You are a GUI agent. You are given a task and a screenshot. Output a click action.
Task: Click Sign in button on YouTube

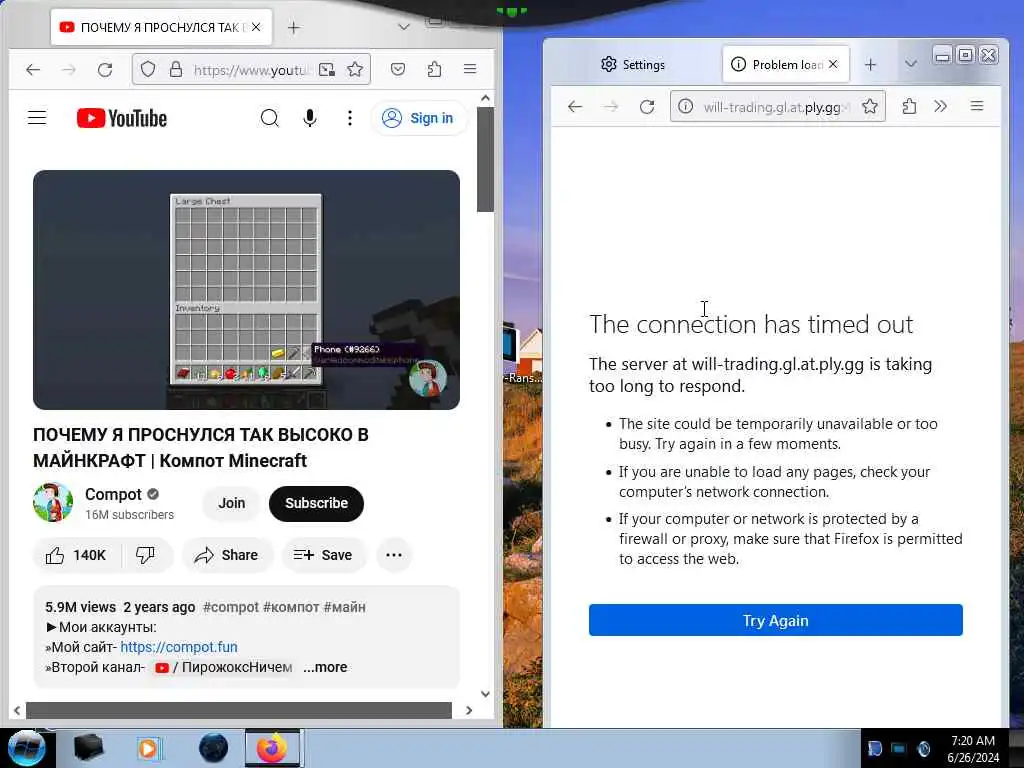(418, 118)
